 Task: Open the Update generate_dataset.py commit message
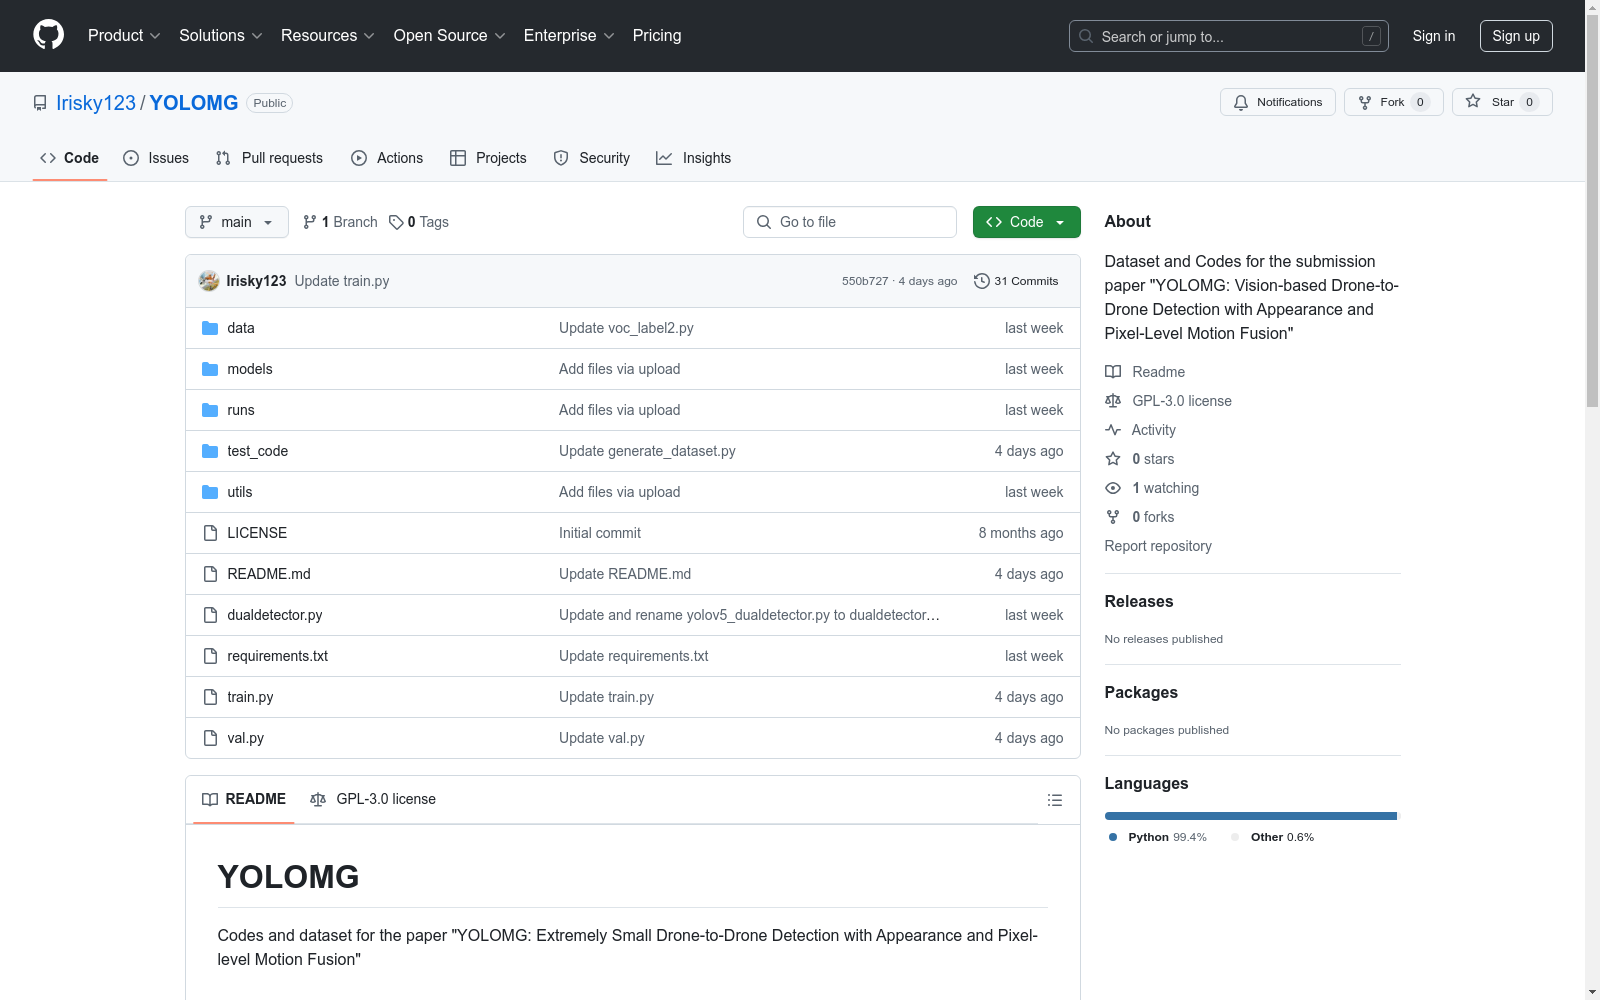click(647, 451)
